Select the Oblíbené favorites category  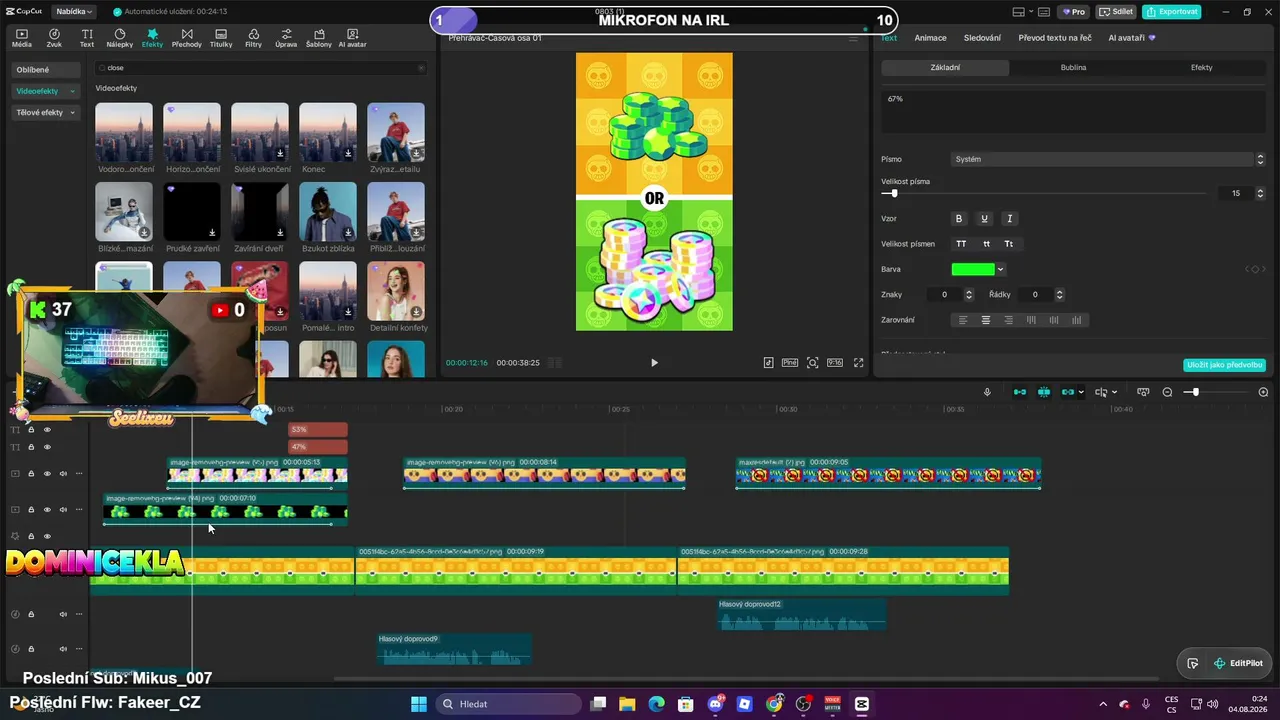click(45, 70)
